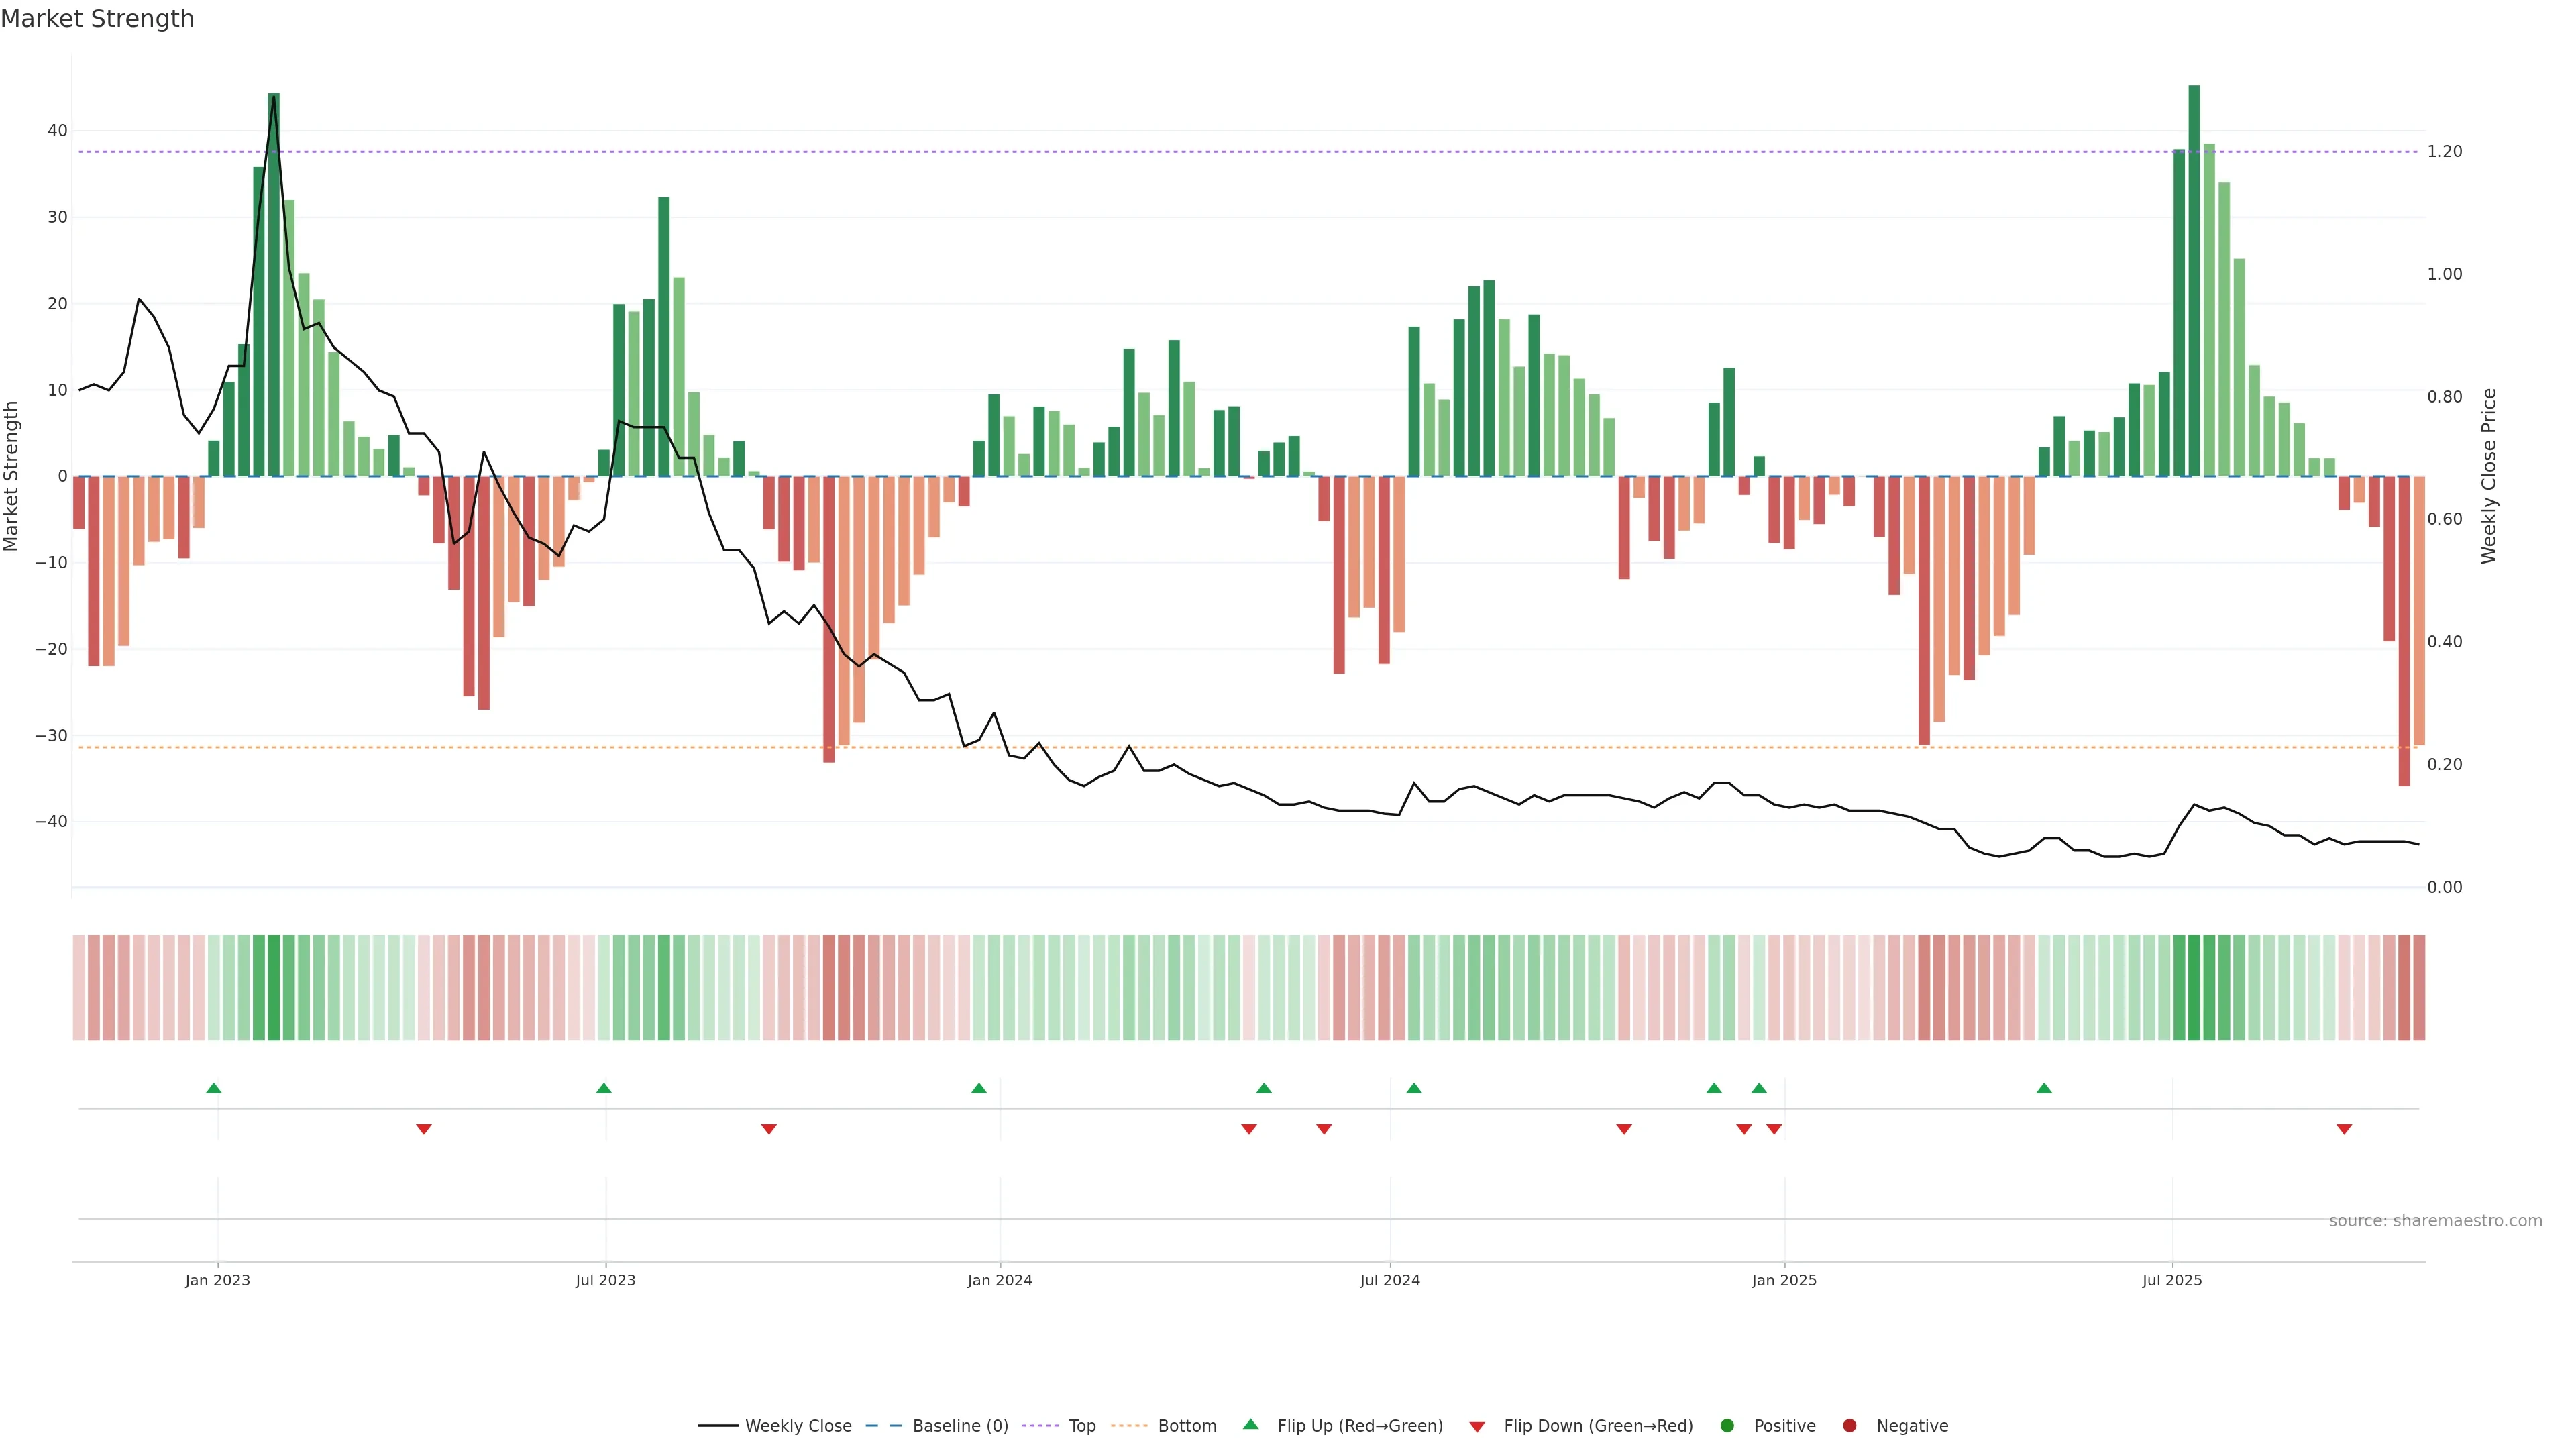This screenshot has width=2576, height=1449.
Task: Click the first green flip-up marker near Jan 2023
Action: 214,1088
